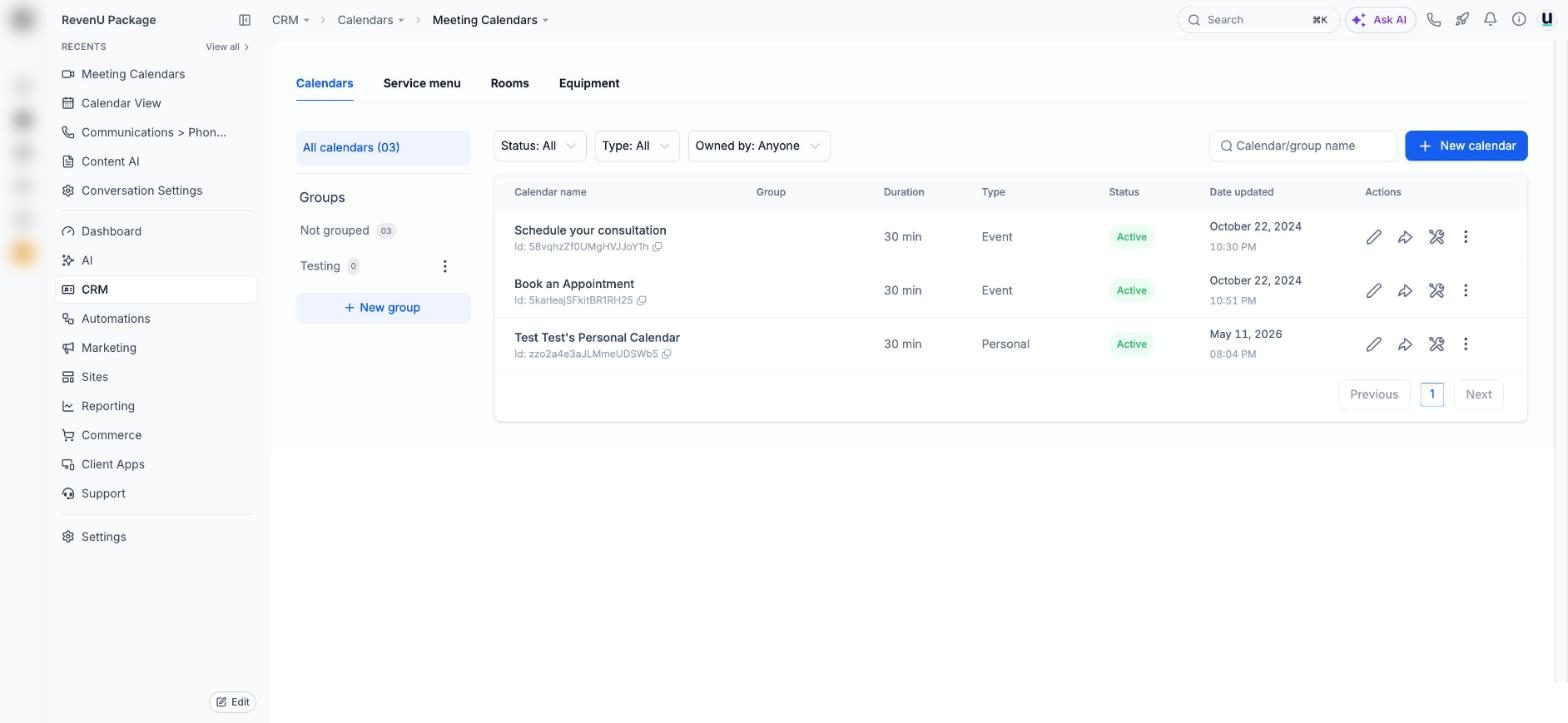Copy Test Test's Personal Calendar ID
Image resolution: width=1568 pixels, height=723 pixels.
pos(666,354)
